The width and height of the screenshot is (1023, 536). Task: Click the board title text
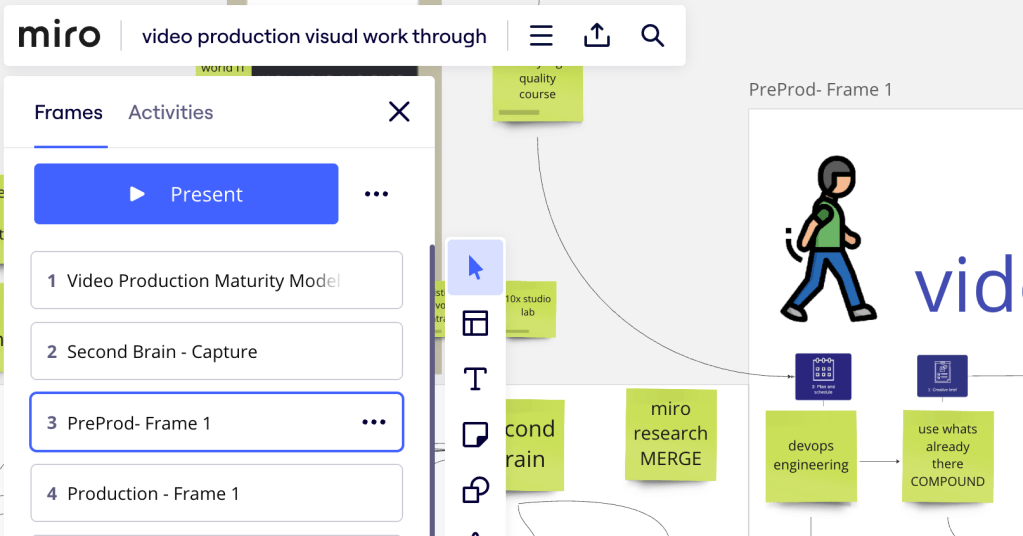click(x=314, y=37)
